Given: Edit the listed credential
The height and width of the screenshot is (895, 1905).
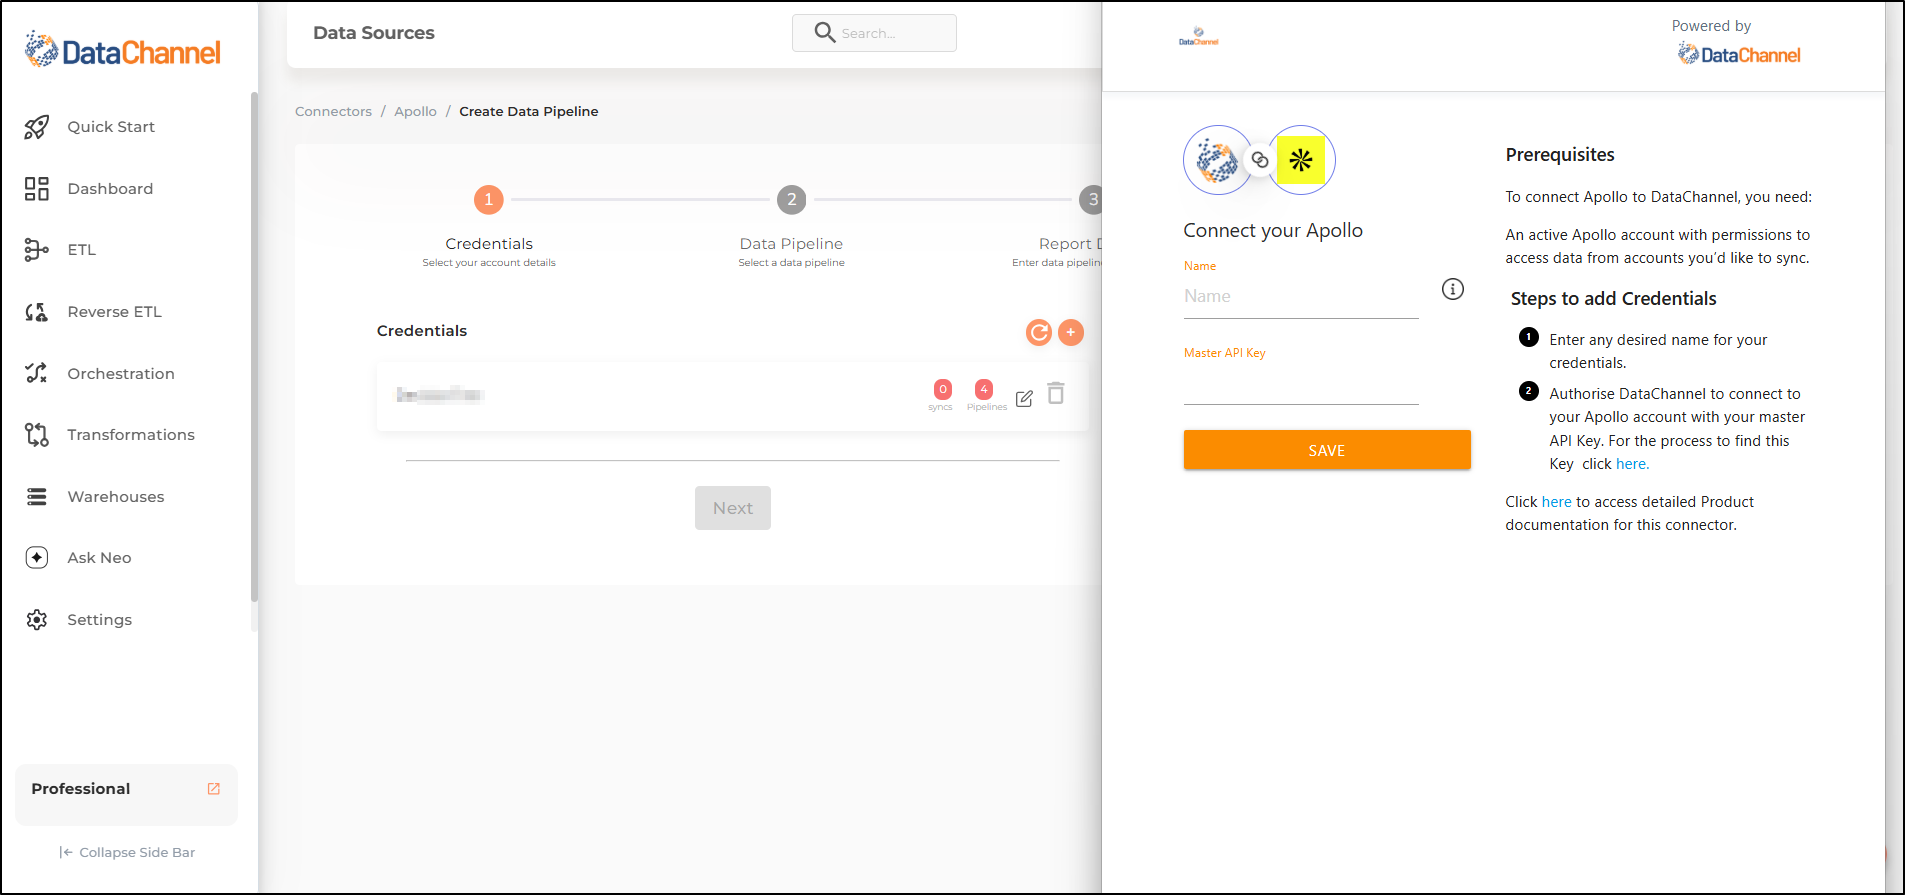Looking at the screenshot, I should coord(1024,399).
